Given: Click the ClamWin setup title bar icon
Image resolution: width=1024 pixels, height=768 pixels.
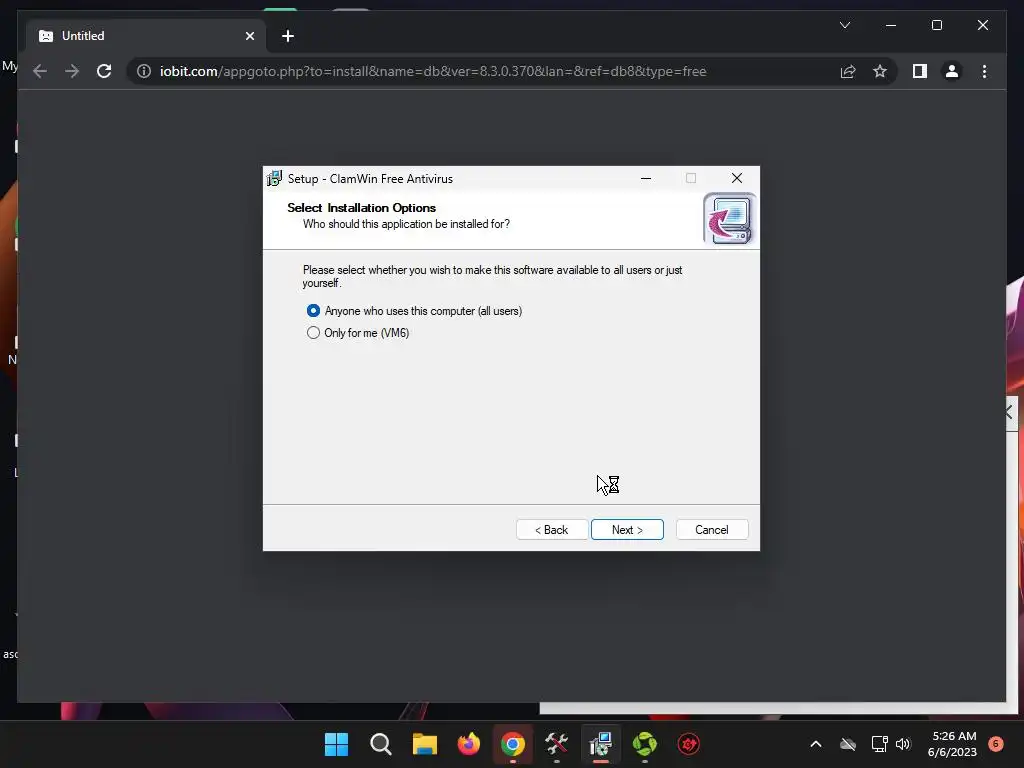Looking at the screenshot, I should tap(274, 178).
